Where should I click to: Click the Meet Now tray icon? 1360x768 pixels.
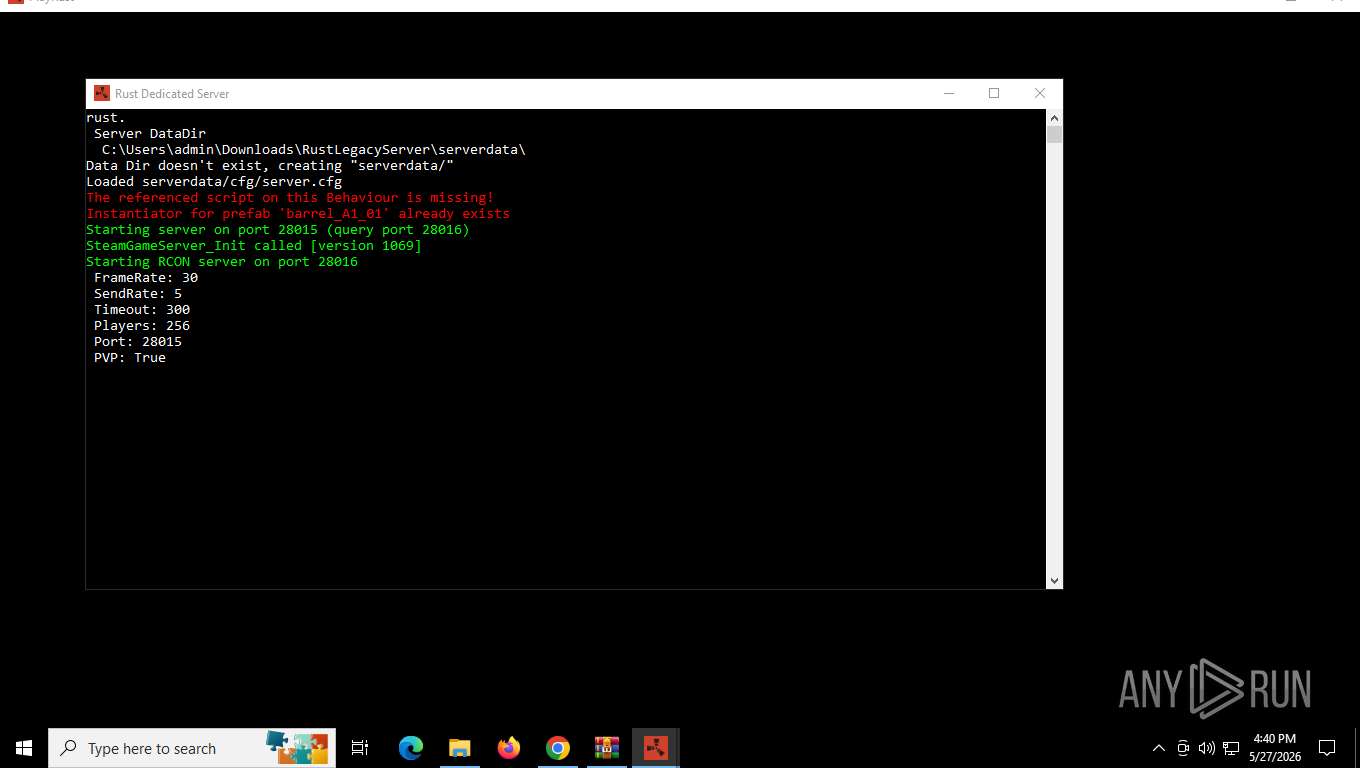pos(1183,748)
